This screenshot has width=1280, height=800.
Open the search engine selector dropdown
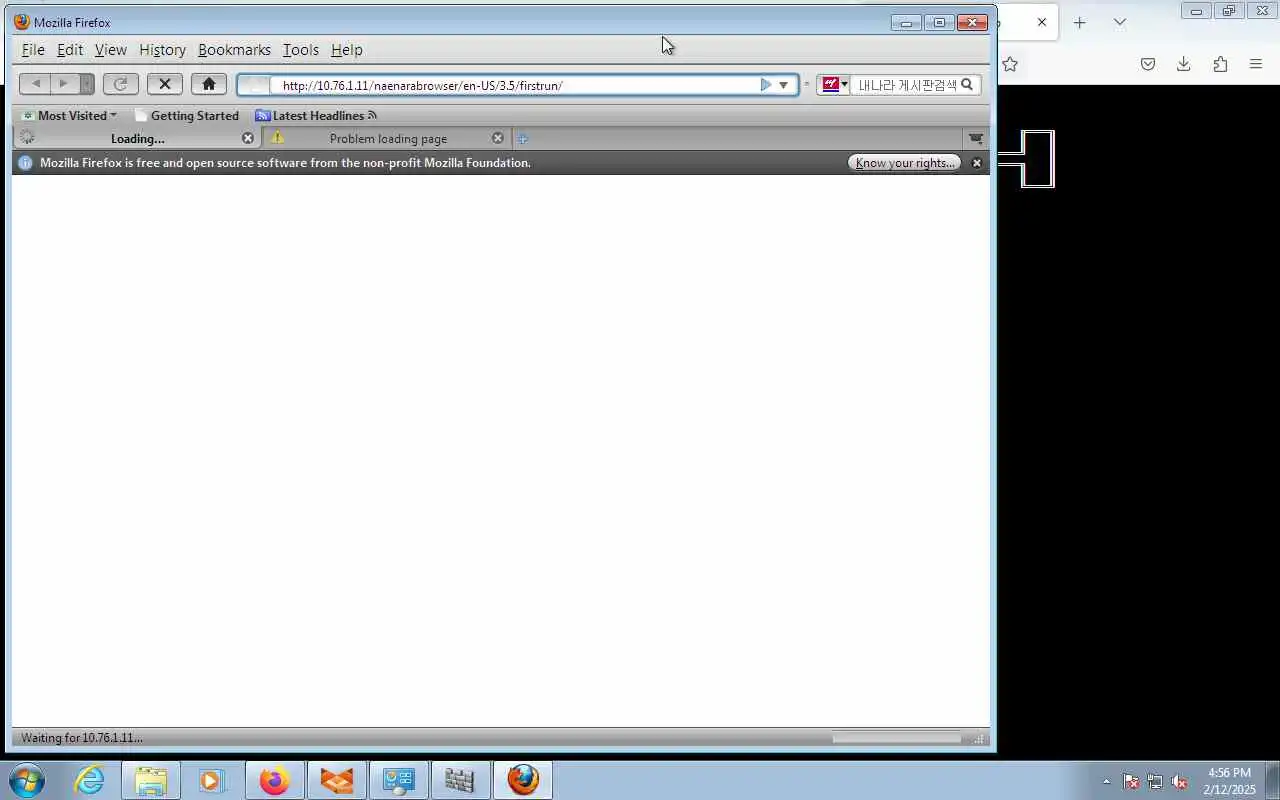click(x=835, y=85)
